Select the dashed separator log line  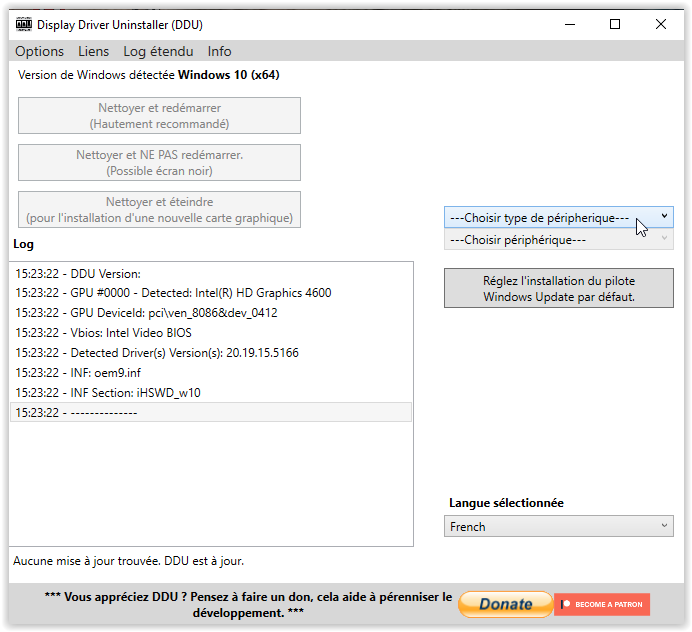(211, 412)
